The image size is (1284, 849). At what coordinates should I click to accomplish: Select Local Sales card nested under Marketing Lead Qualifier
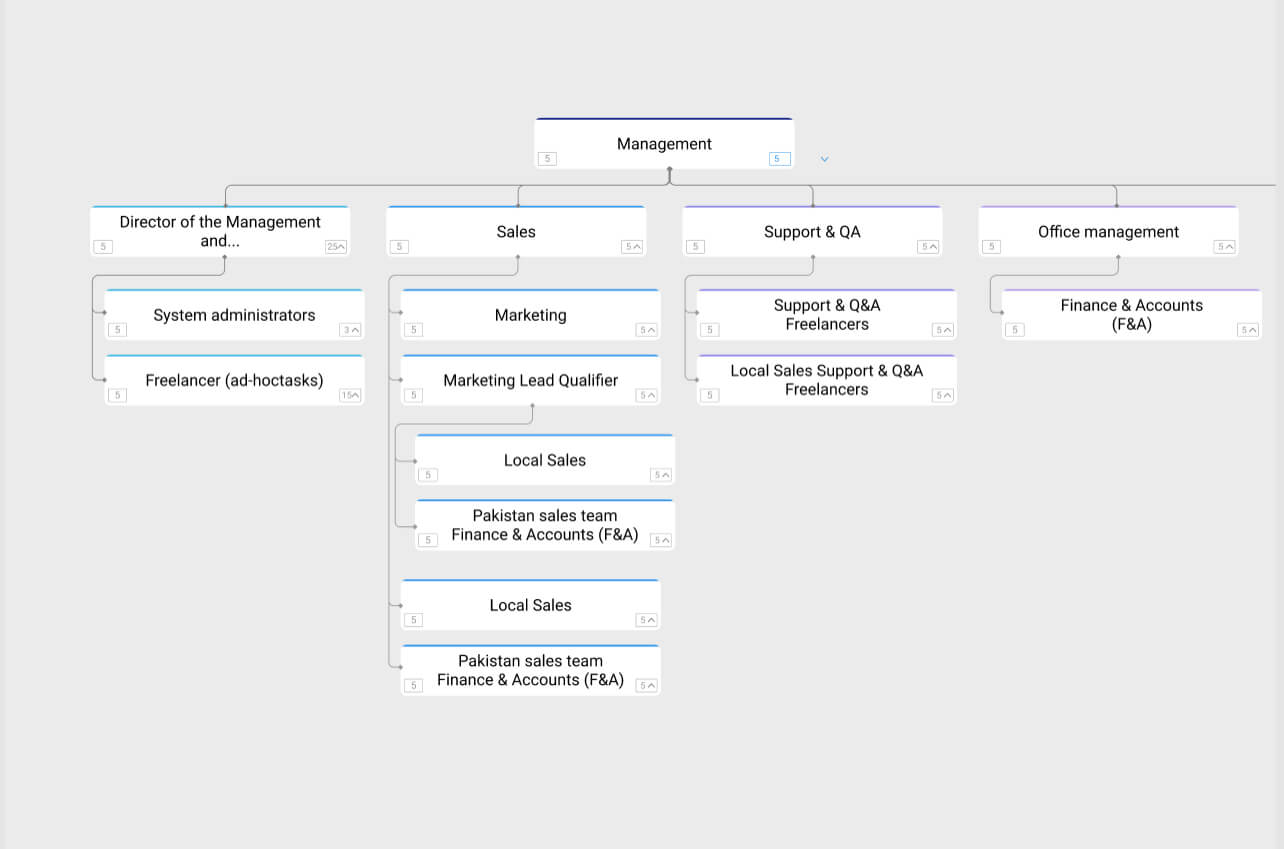545,460
